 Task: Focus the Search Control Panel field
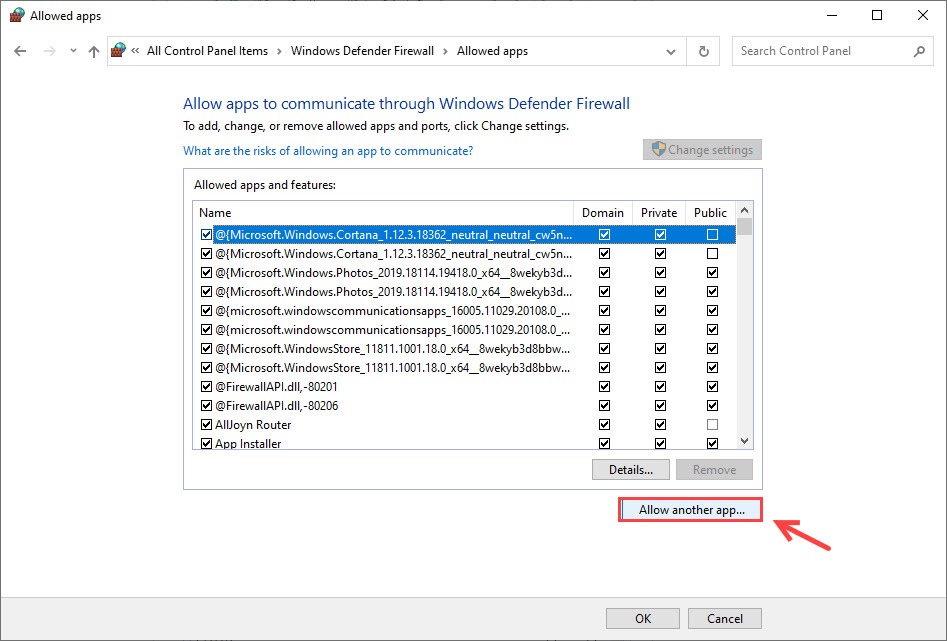(832, 51)
